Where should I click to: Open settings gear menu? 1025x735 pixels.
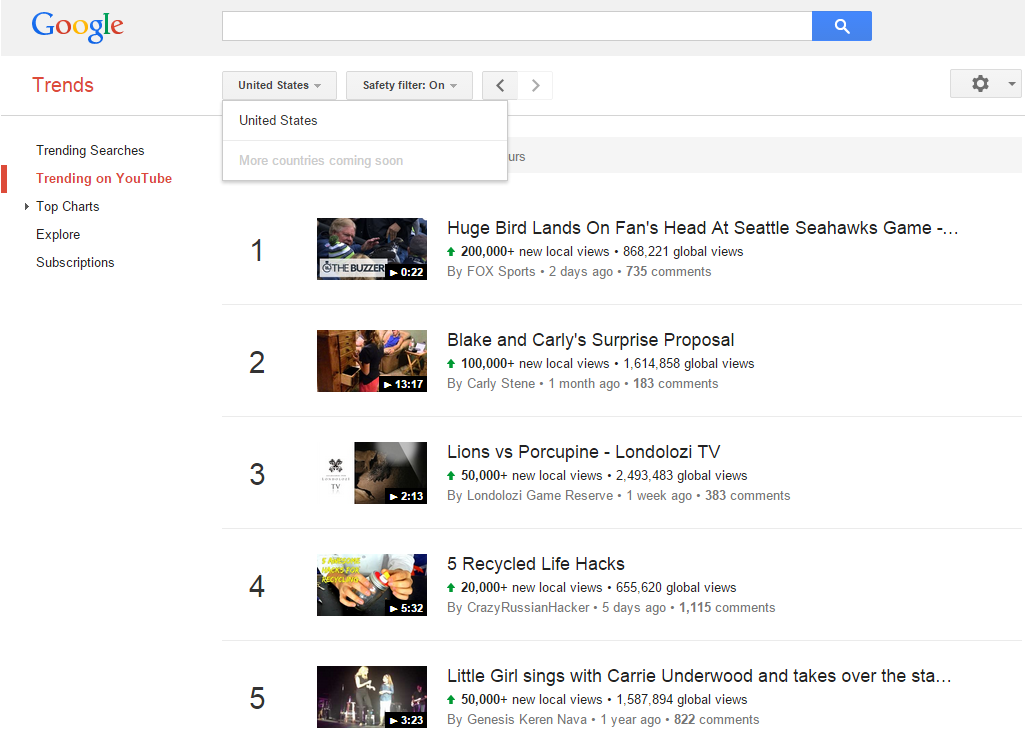(980, 84)
